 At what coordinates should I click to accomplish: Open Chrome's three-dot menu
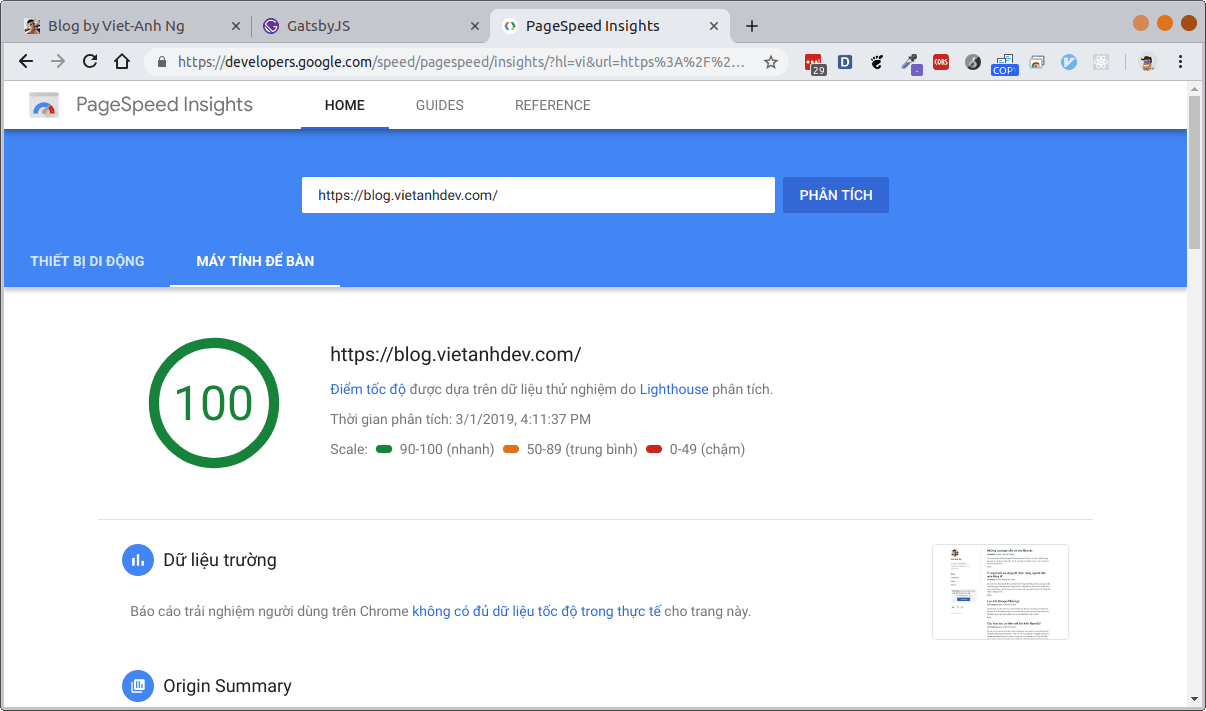(1182, 62)
